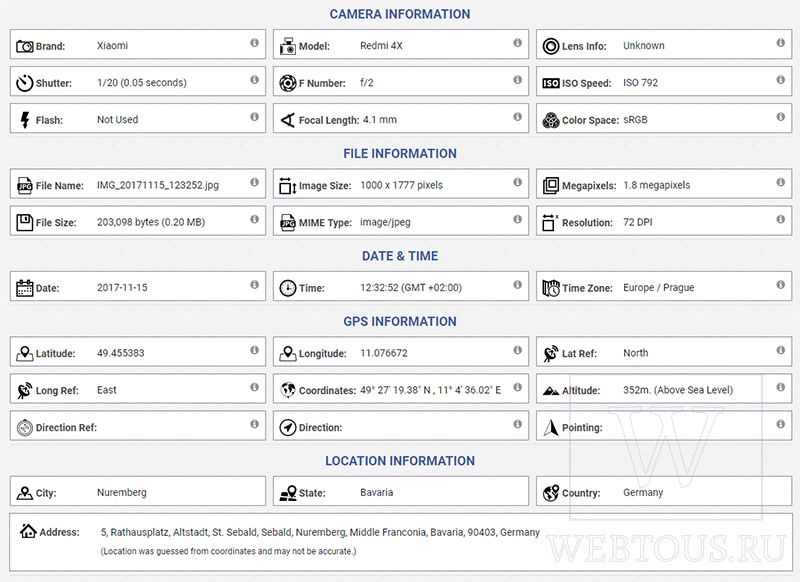Click the info icon in Time Zone field

point(781,285)
